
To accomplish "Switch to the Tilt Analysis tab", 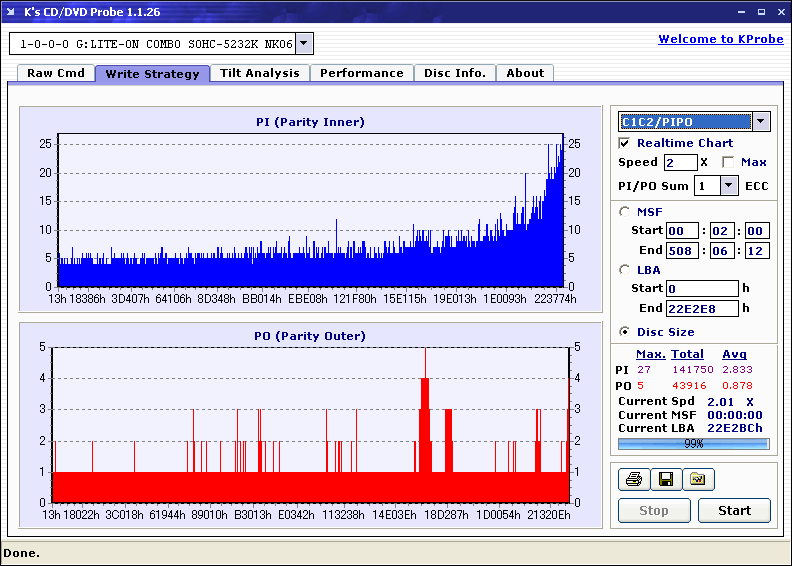I will tap(259, 73).
